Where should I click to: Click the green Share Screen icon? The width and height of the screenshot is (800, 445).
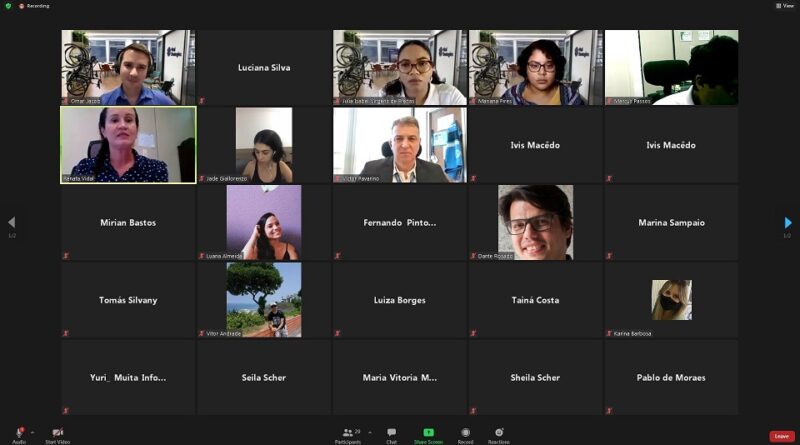[428, 433]
